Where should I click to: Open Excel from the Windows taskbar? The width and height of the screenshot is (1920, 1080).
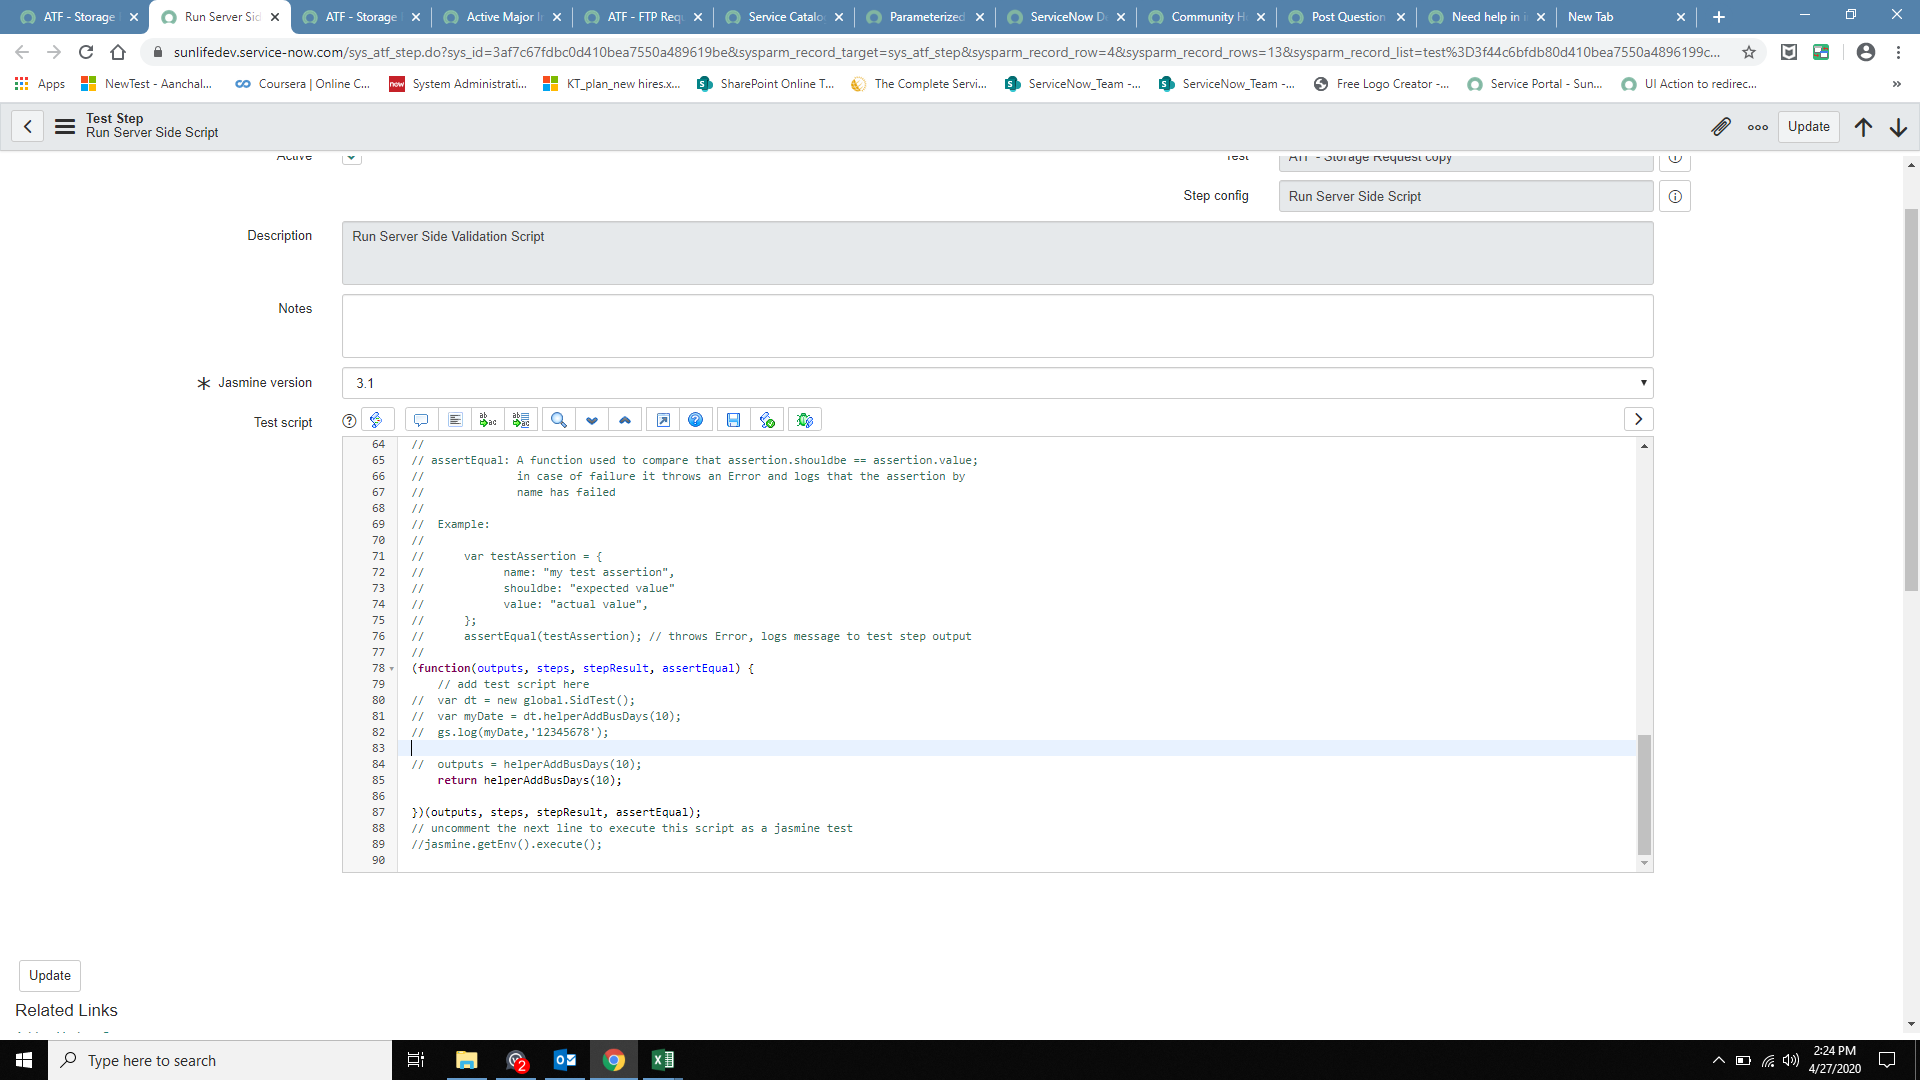[662, 1059]
